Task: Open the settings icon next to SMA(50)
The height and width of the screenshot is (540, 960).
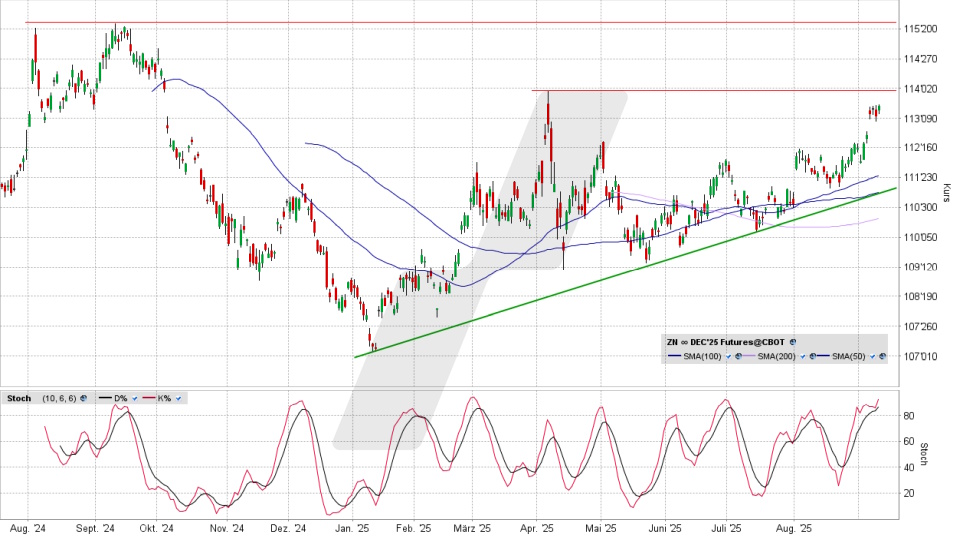Action: pyautogui.click(x=882, y=356)
